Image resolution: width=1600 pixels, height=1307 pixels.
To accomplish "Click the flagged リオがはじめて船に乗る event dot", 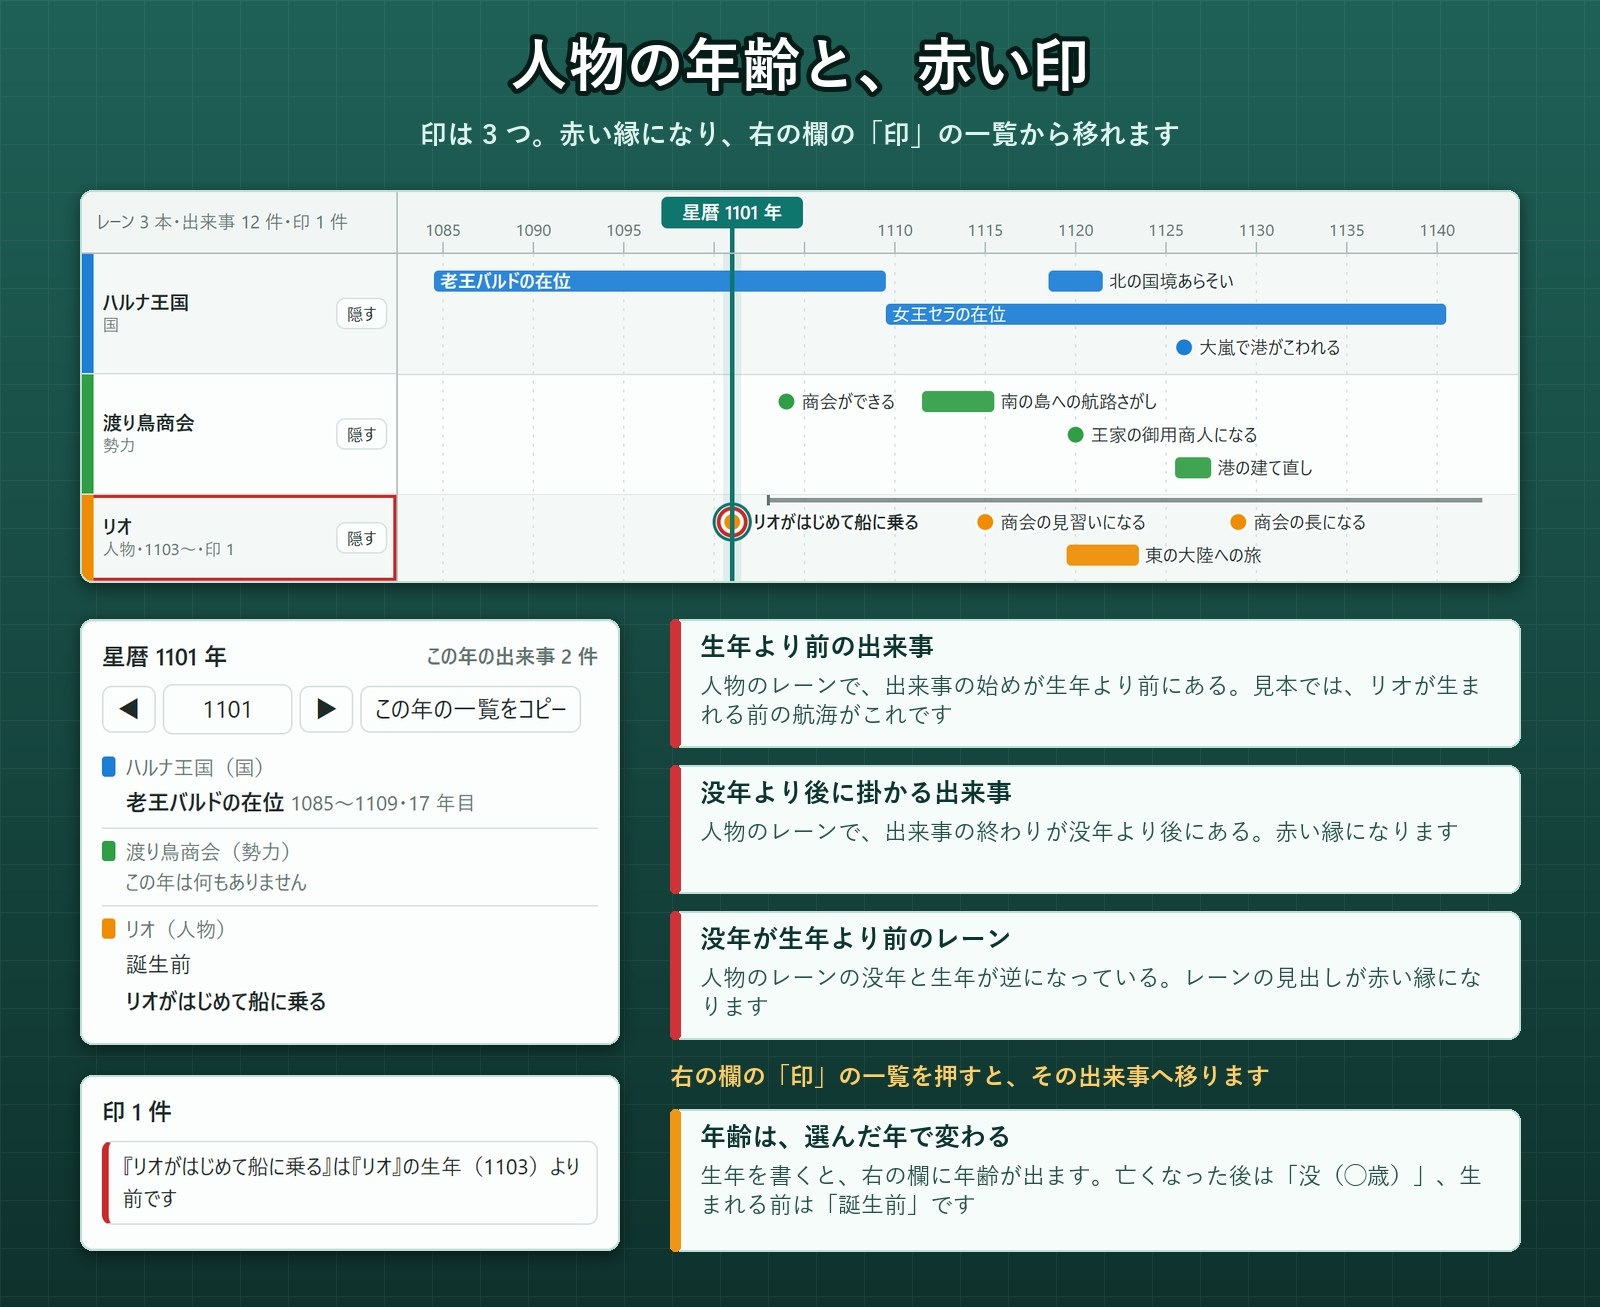I will [732, 521].
